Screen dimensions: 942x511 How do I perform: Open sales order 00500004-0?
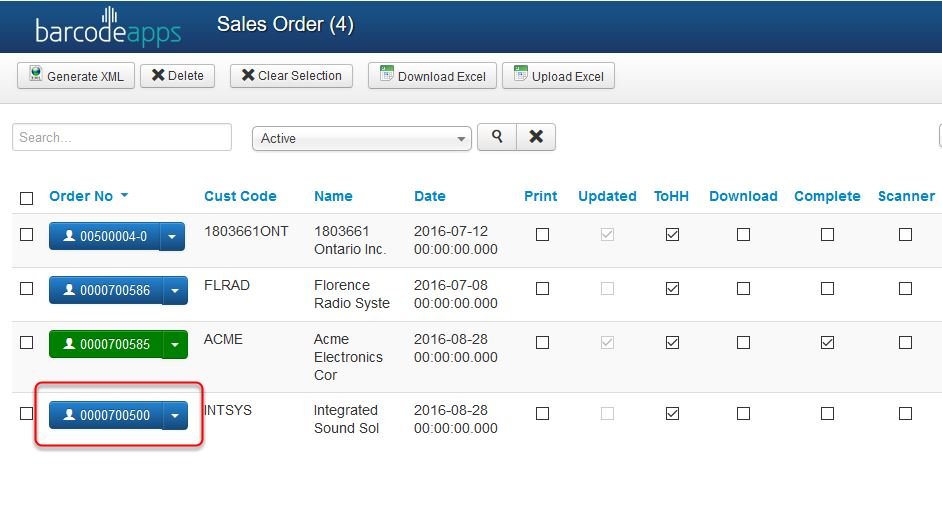[104, 237]
